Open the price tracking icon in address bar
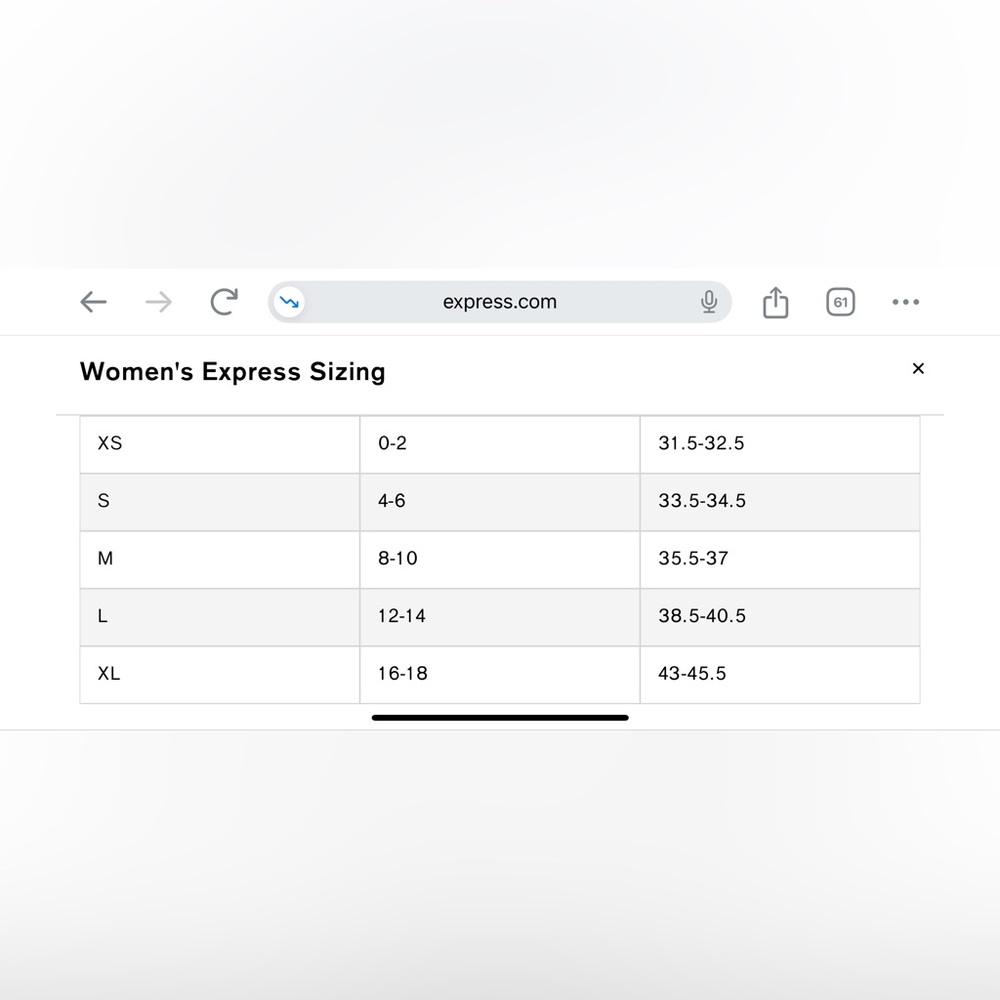Image resolution: width=1000 pixels, height=1000 pixels. coord(289,302)
